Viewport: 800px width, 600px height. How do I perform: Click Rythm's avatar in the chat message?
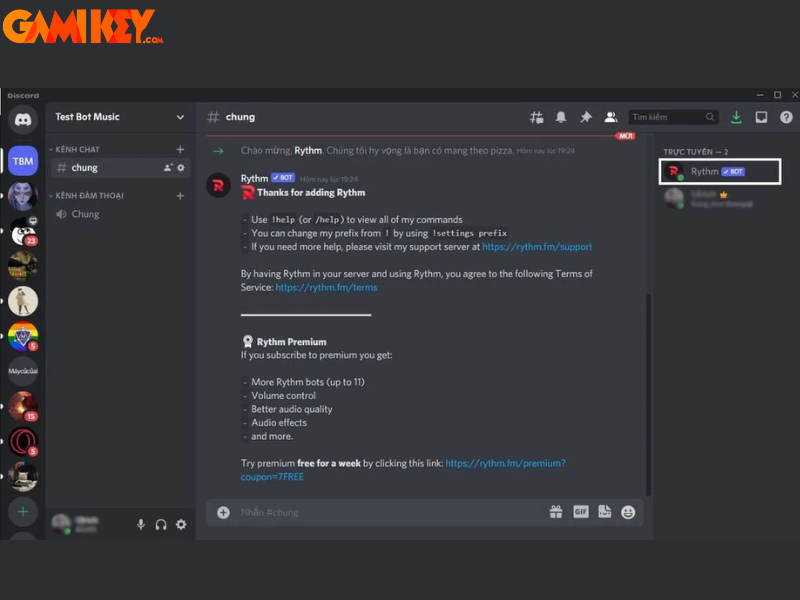tap(218, 185)
